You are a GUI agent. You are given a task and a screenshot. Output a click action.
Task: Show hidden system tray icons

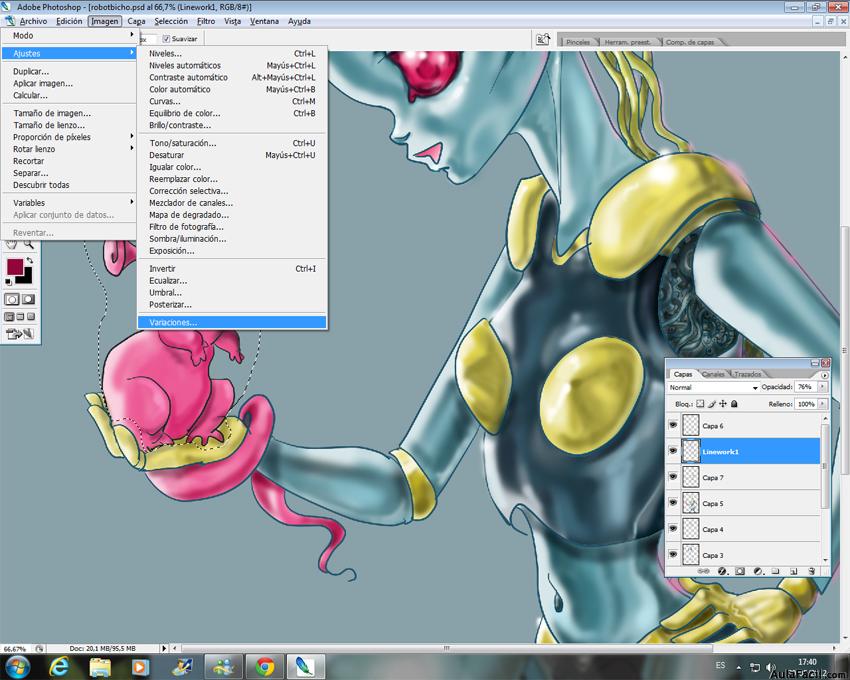tap(739, 667)
